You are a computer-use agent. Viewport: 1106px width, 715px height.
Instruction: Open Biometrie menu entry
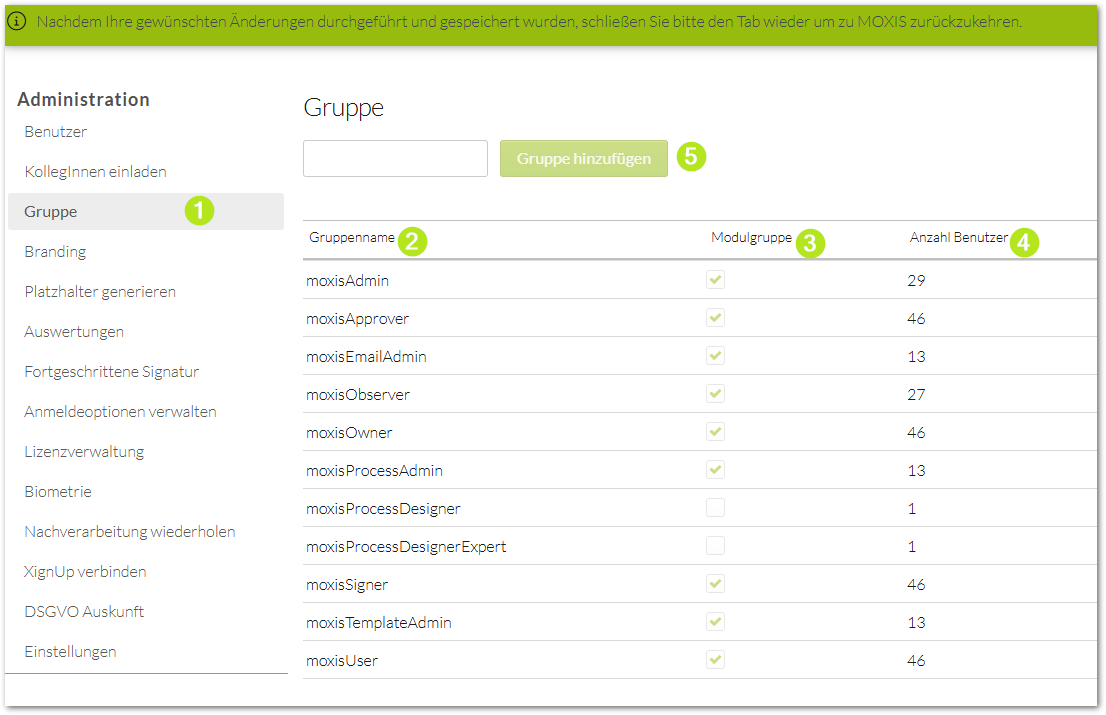[58, 491]
